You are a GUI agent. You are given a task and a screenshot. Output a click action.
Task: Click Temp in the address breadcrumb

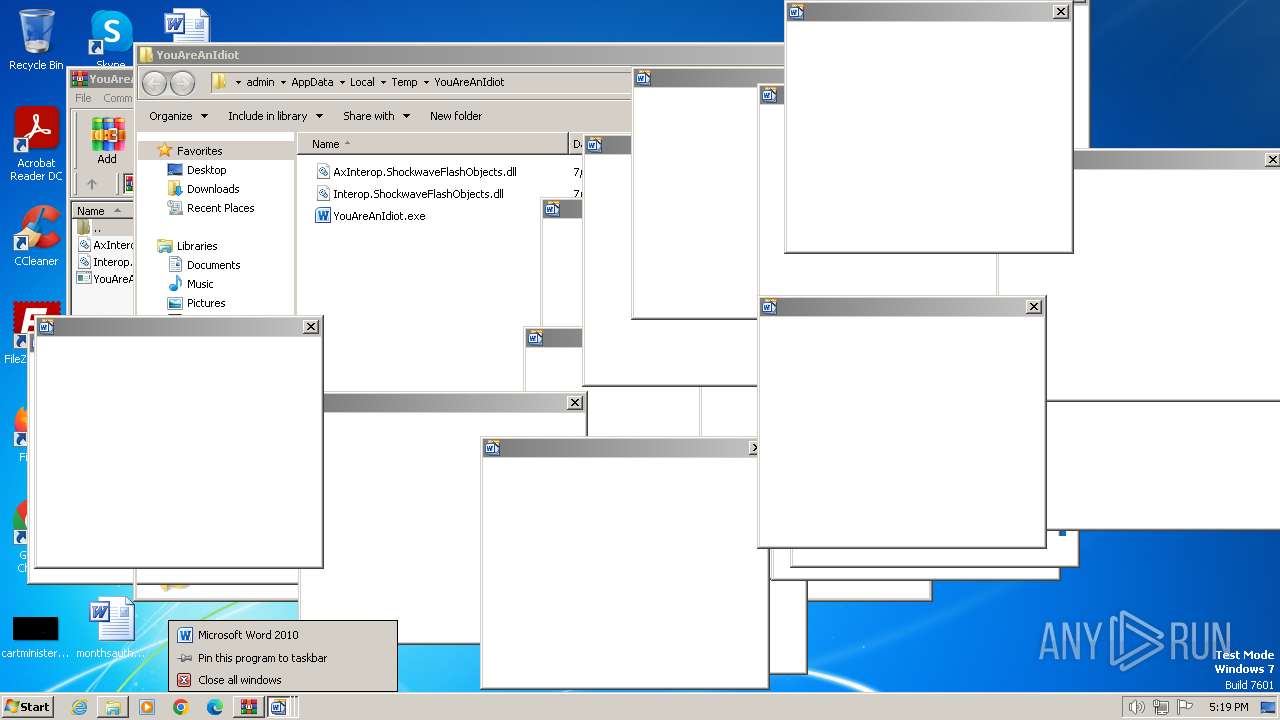(404, 82)
